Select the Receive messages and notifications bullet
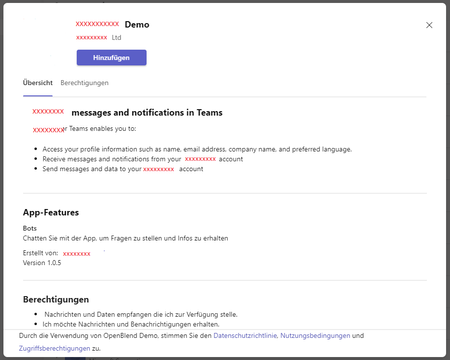Image resolution: width=450 pixels, height=360 pixels. pos(143,159)
